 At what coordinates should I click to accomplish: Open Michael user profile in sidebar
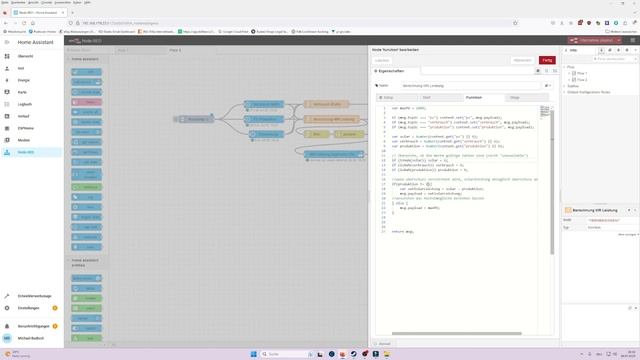tap(31, 338)
